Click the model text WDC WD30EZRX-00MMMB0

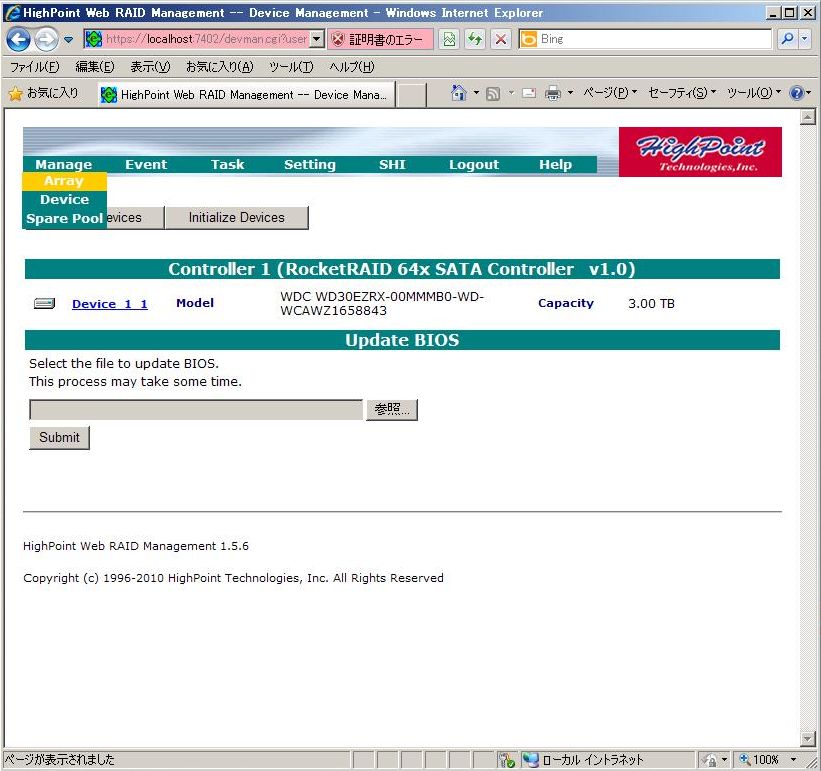[382, 303]
